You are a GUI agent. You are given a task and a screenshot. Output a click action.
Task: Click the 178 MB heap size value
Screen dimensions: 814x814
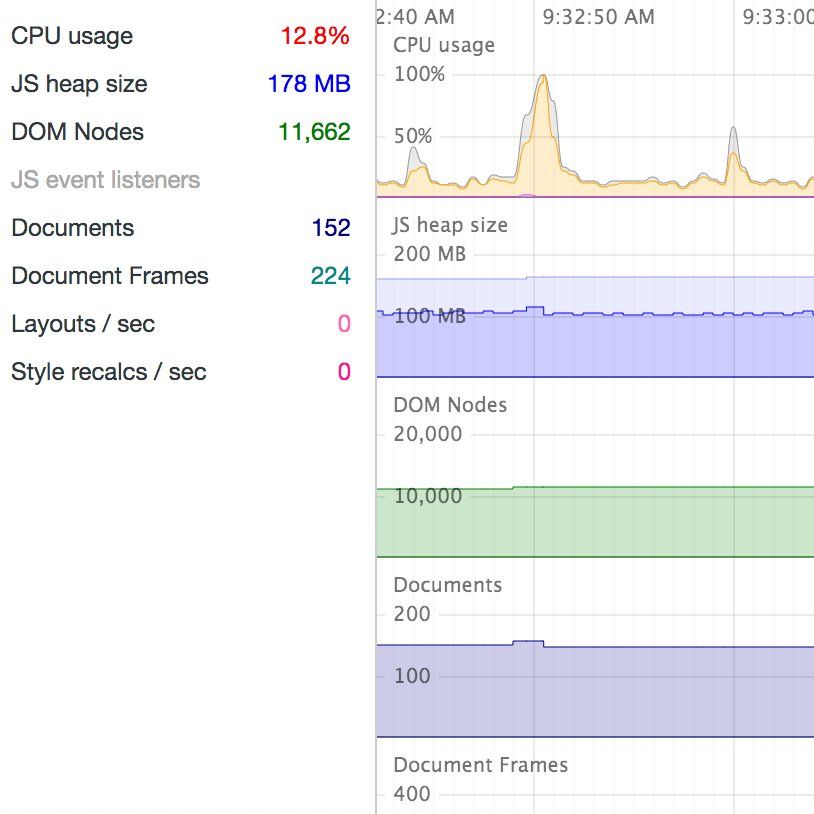click(x=309, y=84)
